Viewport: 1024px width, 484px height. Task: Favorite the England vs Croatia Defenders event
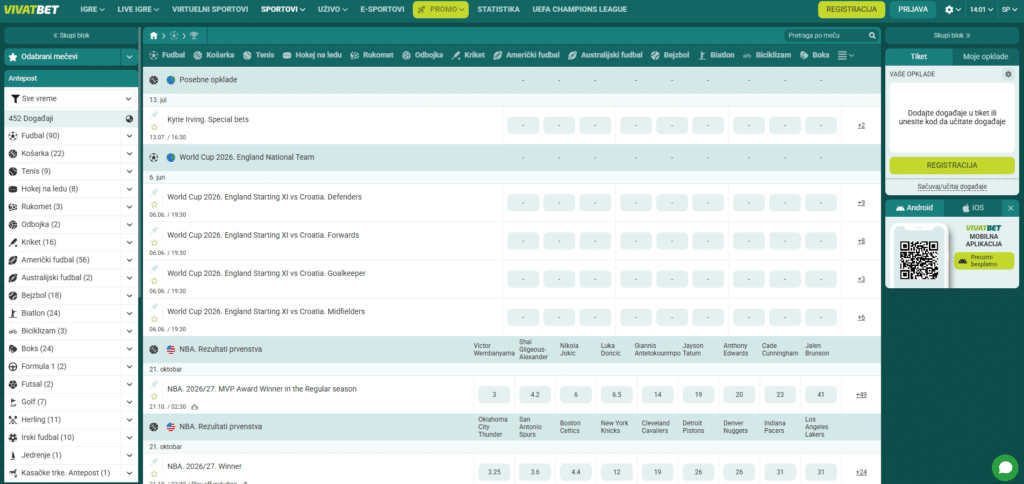pyautogui.click(x=155, y=204)
